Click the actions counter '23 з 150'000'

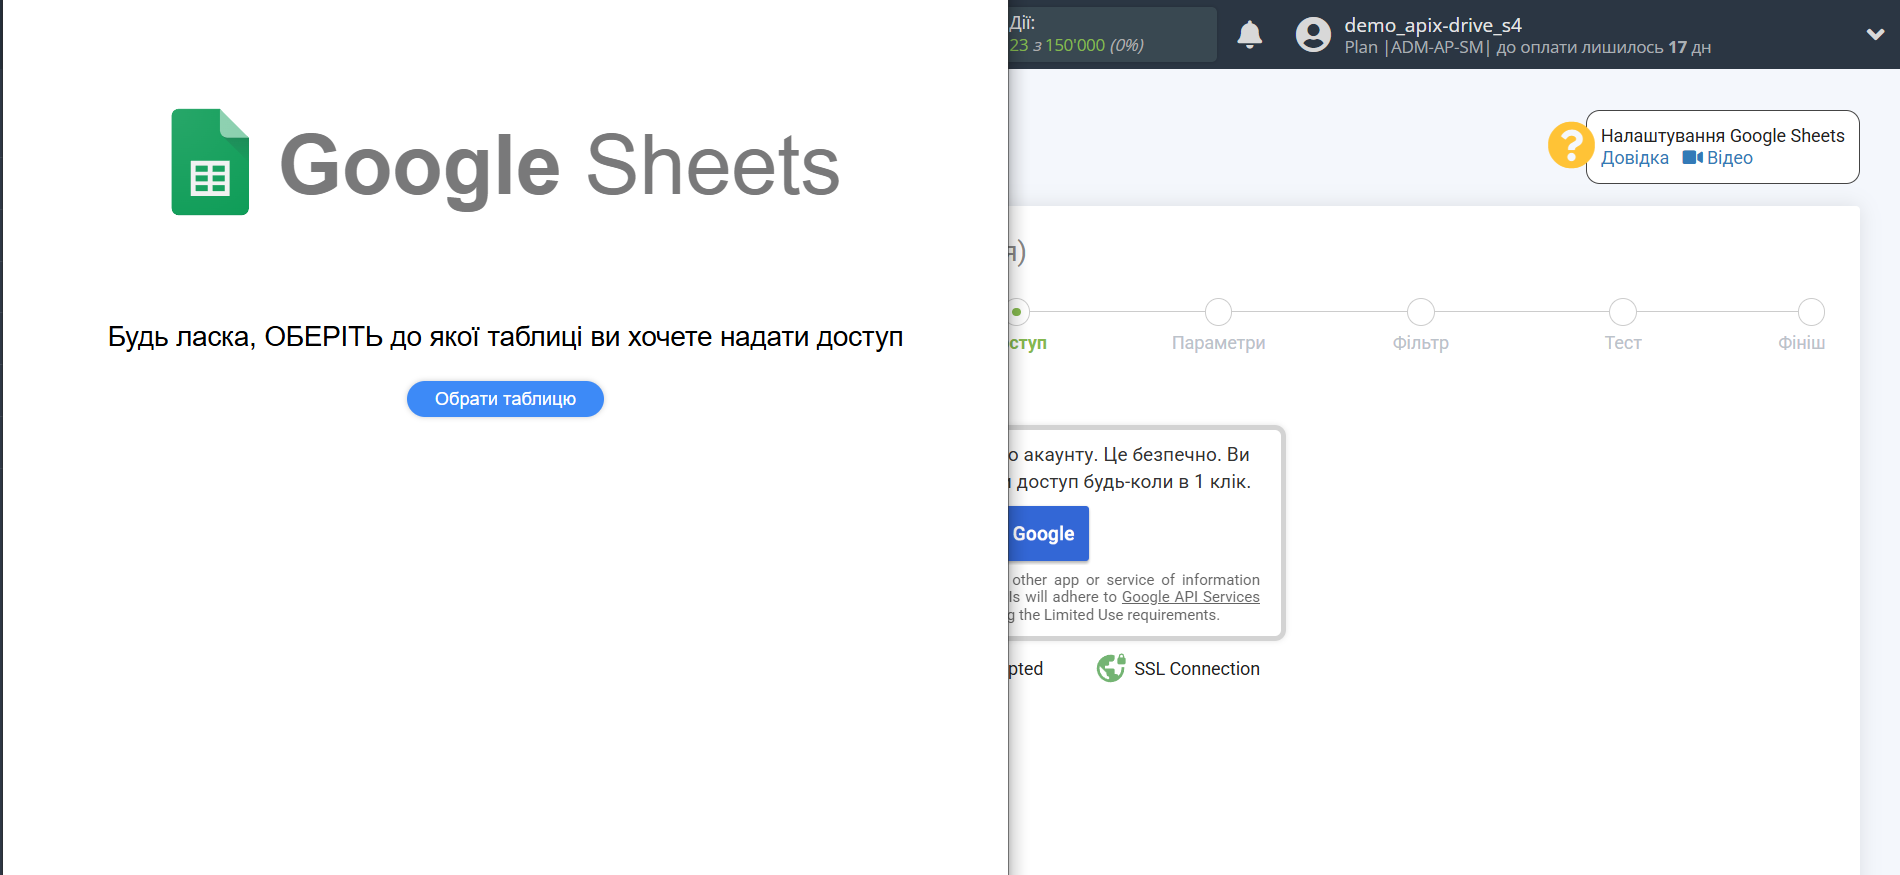pyautogui.click(x=1057, y=46)
